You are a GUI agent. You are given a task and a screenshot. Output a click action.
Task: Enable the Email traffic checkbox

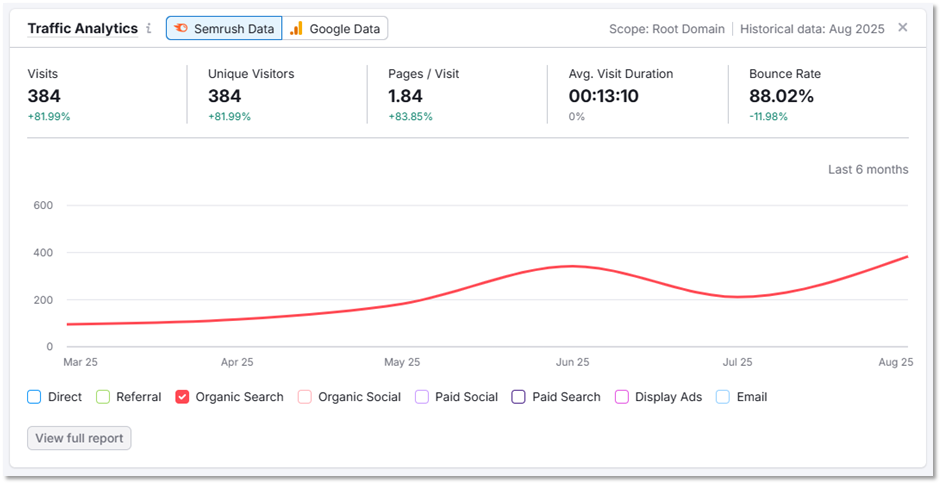(x=723, y=397)
